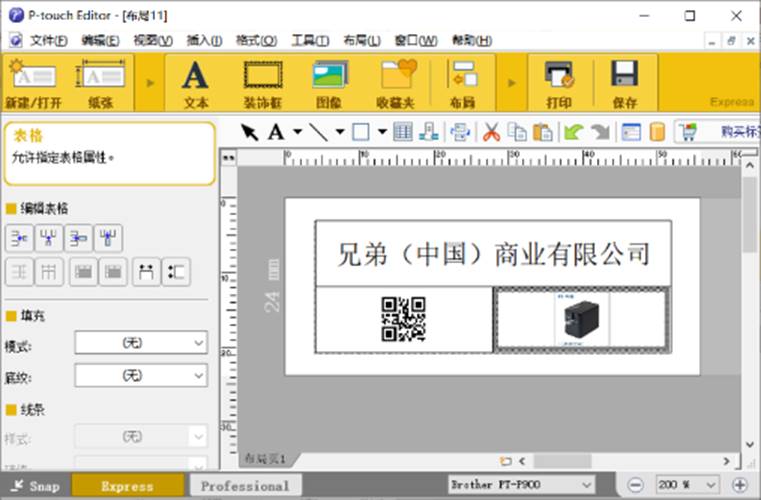
Task: Insert an 图像 (Image)
Action: point(330,83)
